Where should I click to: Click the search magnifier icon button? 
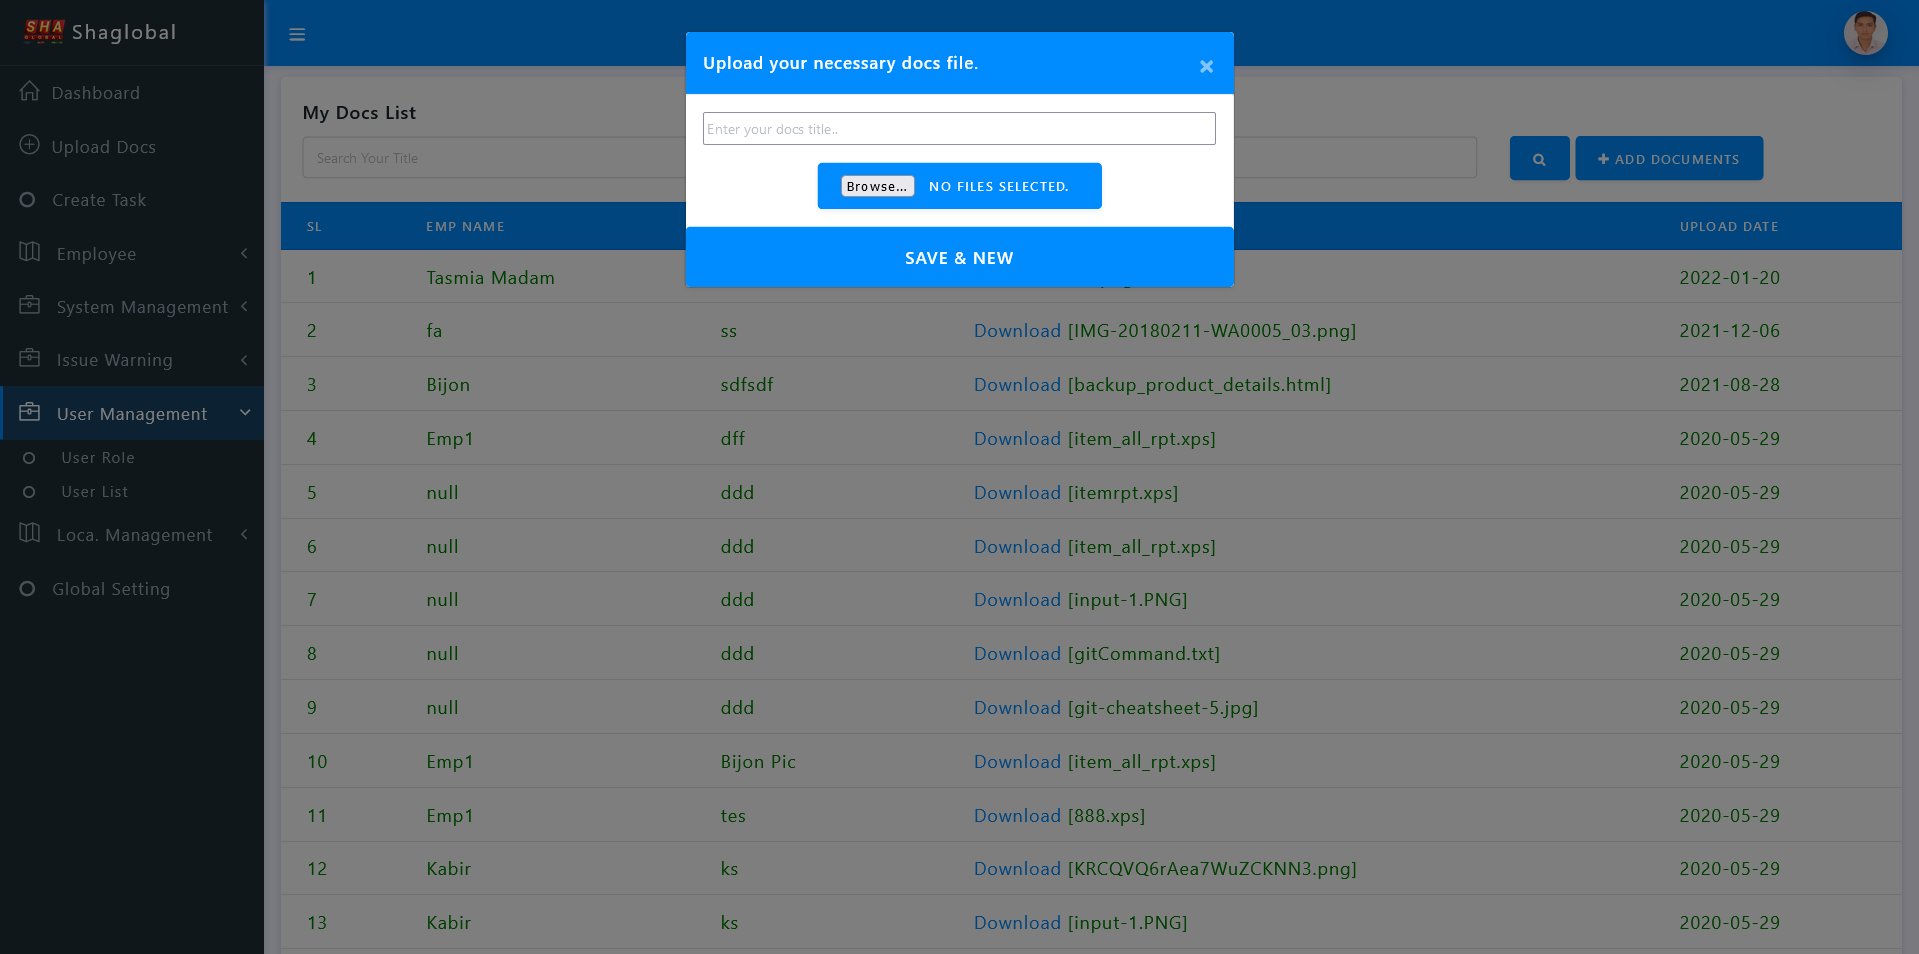1539,159
